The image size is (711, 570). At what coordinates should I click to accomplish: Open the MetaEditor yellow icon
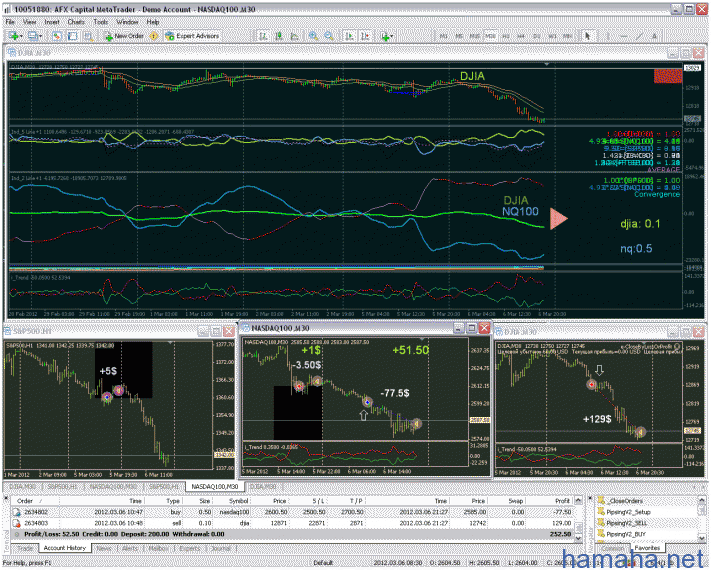coord(154,36)
